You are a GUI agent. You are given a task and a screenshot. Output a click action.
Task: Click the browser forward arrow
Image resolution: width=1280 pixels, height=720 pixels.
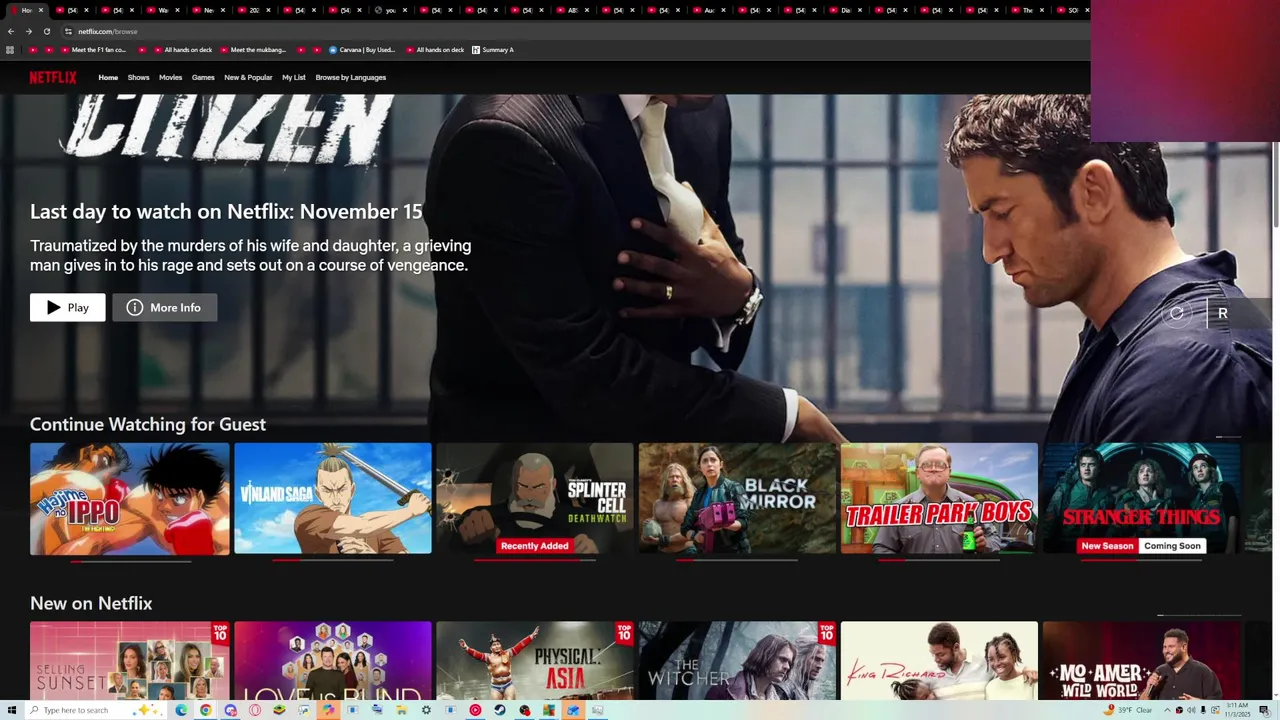tap(29, 31)
